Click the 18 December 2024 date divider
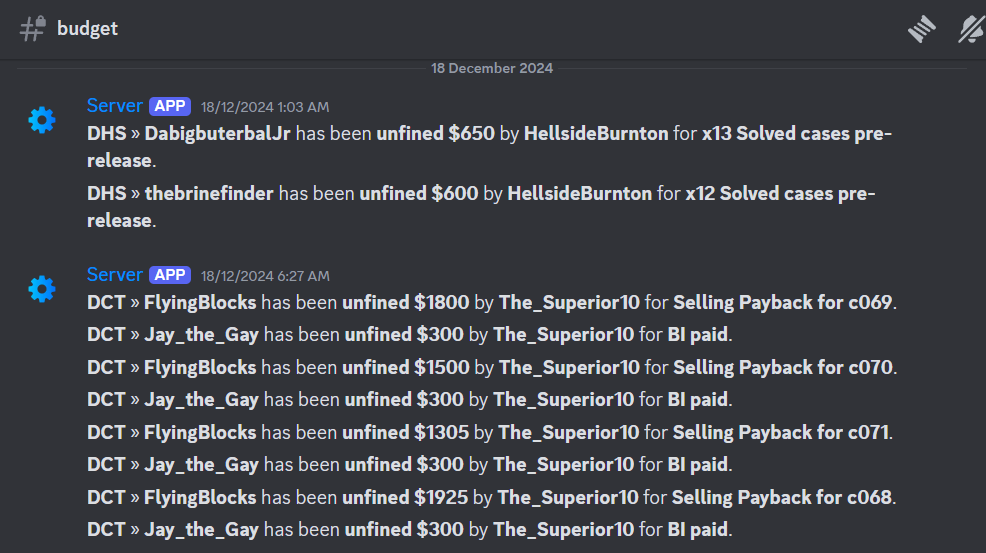 point(492,68)
